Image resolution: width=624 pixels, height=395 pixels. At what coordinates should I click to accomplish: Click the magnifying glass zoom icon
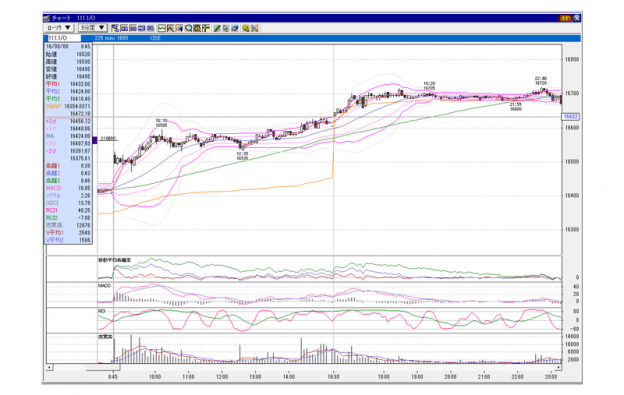coord(189,28)
